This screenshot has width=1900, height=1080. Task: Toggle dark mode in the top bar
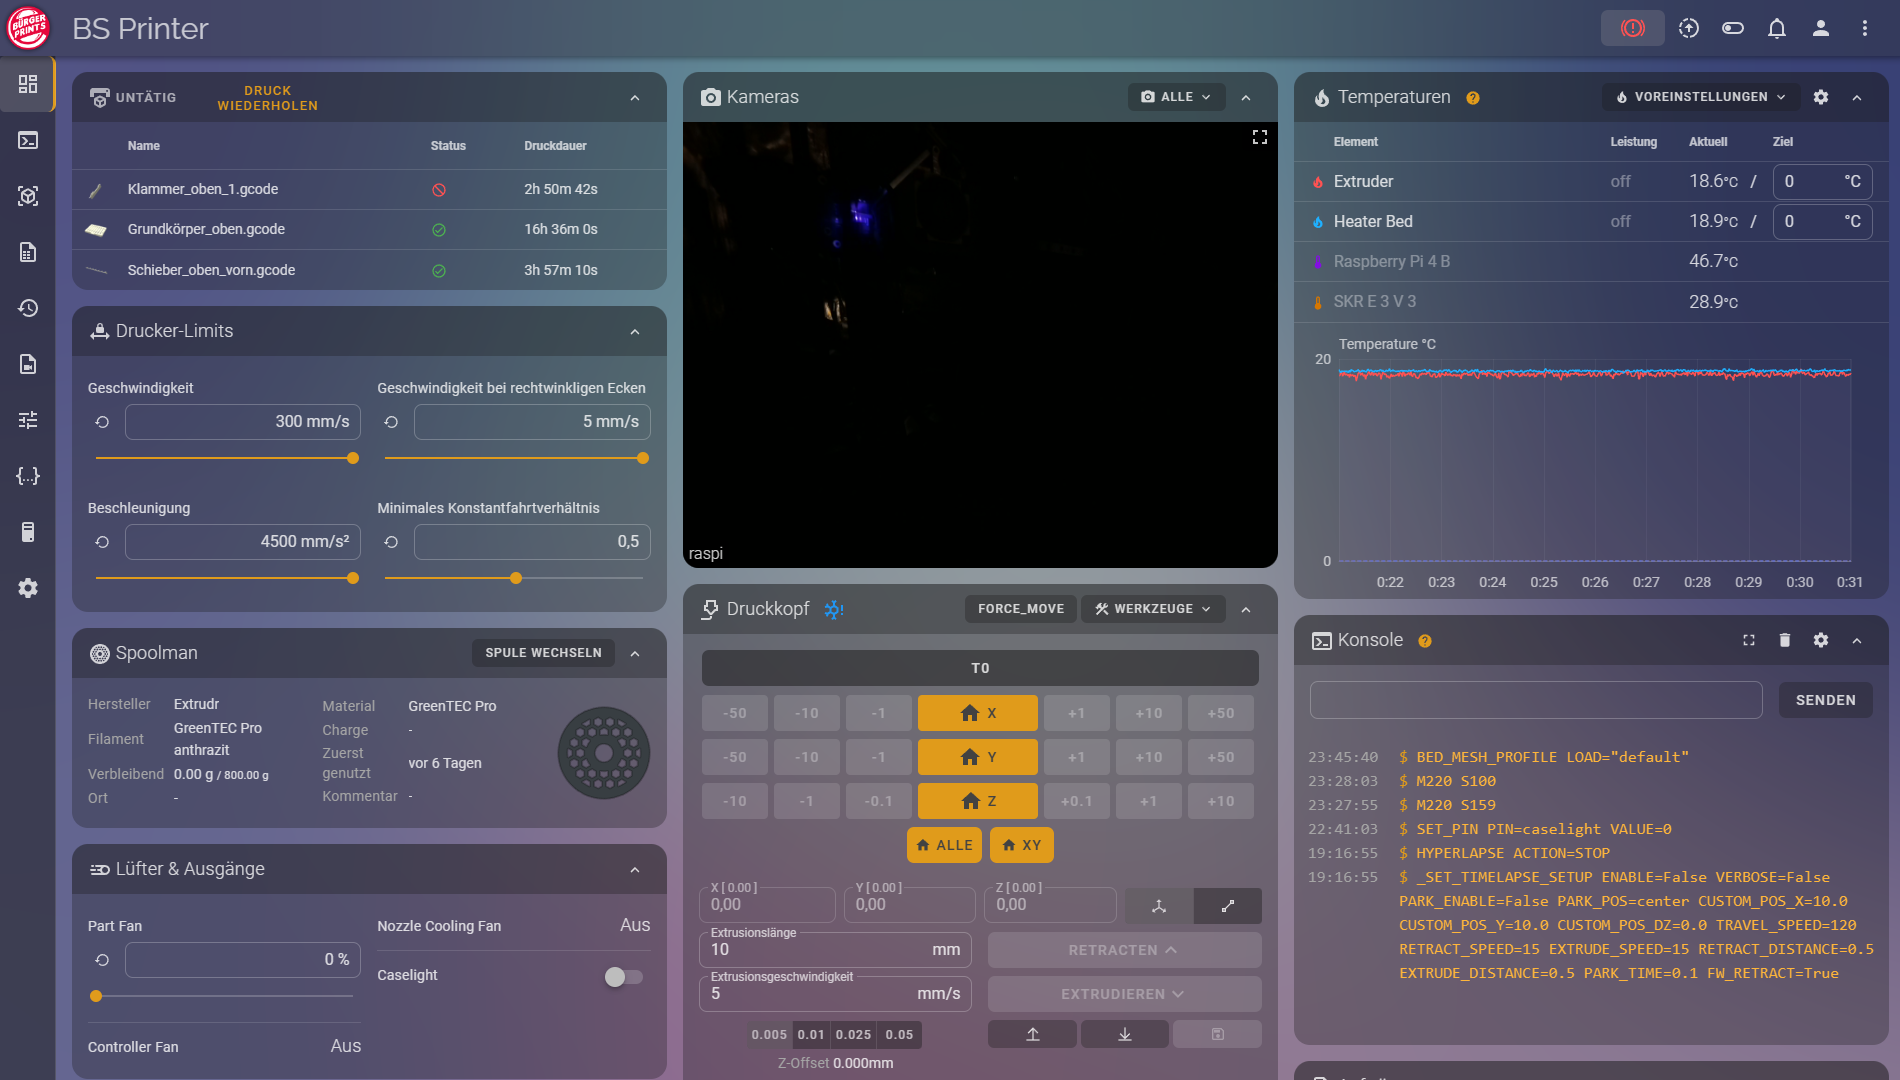(x=1733, y=28)
